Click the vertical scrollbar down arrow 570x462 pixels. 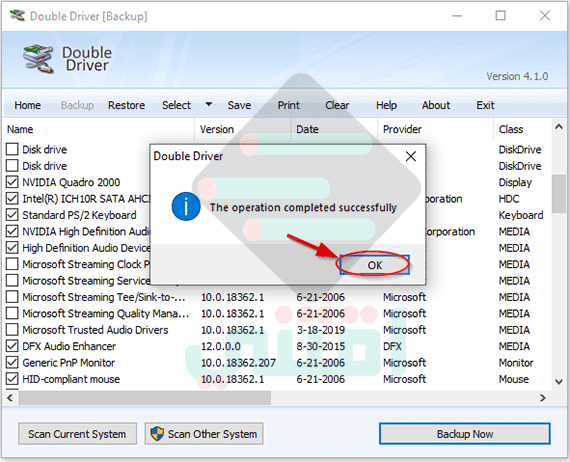click(x=559, y=382)
